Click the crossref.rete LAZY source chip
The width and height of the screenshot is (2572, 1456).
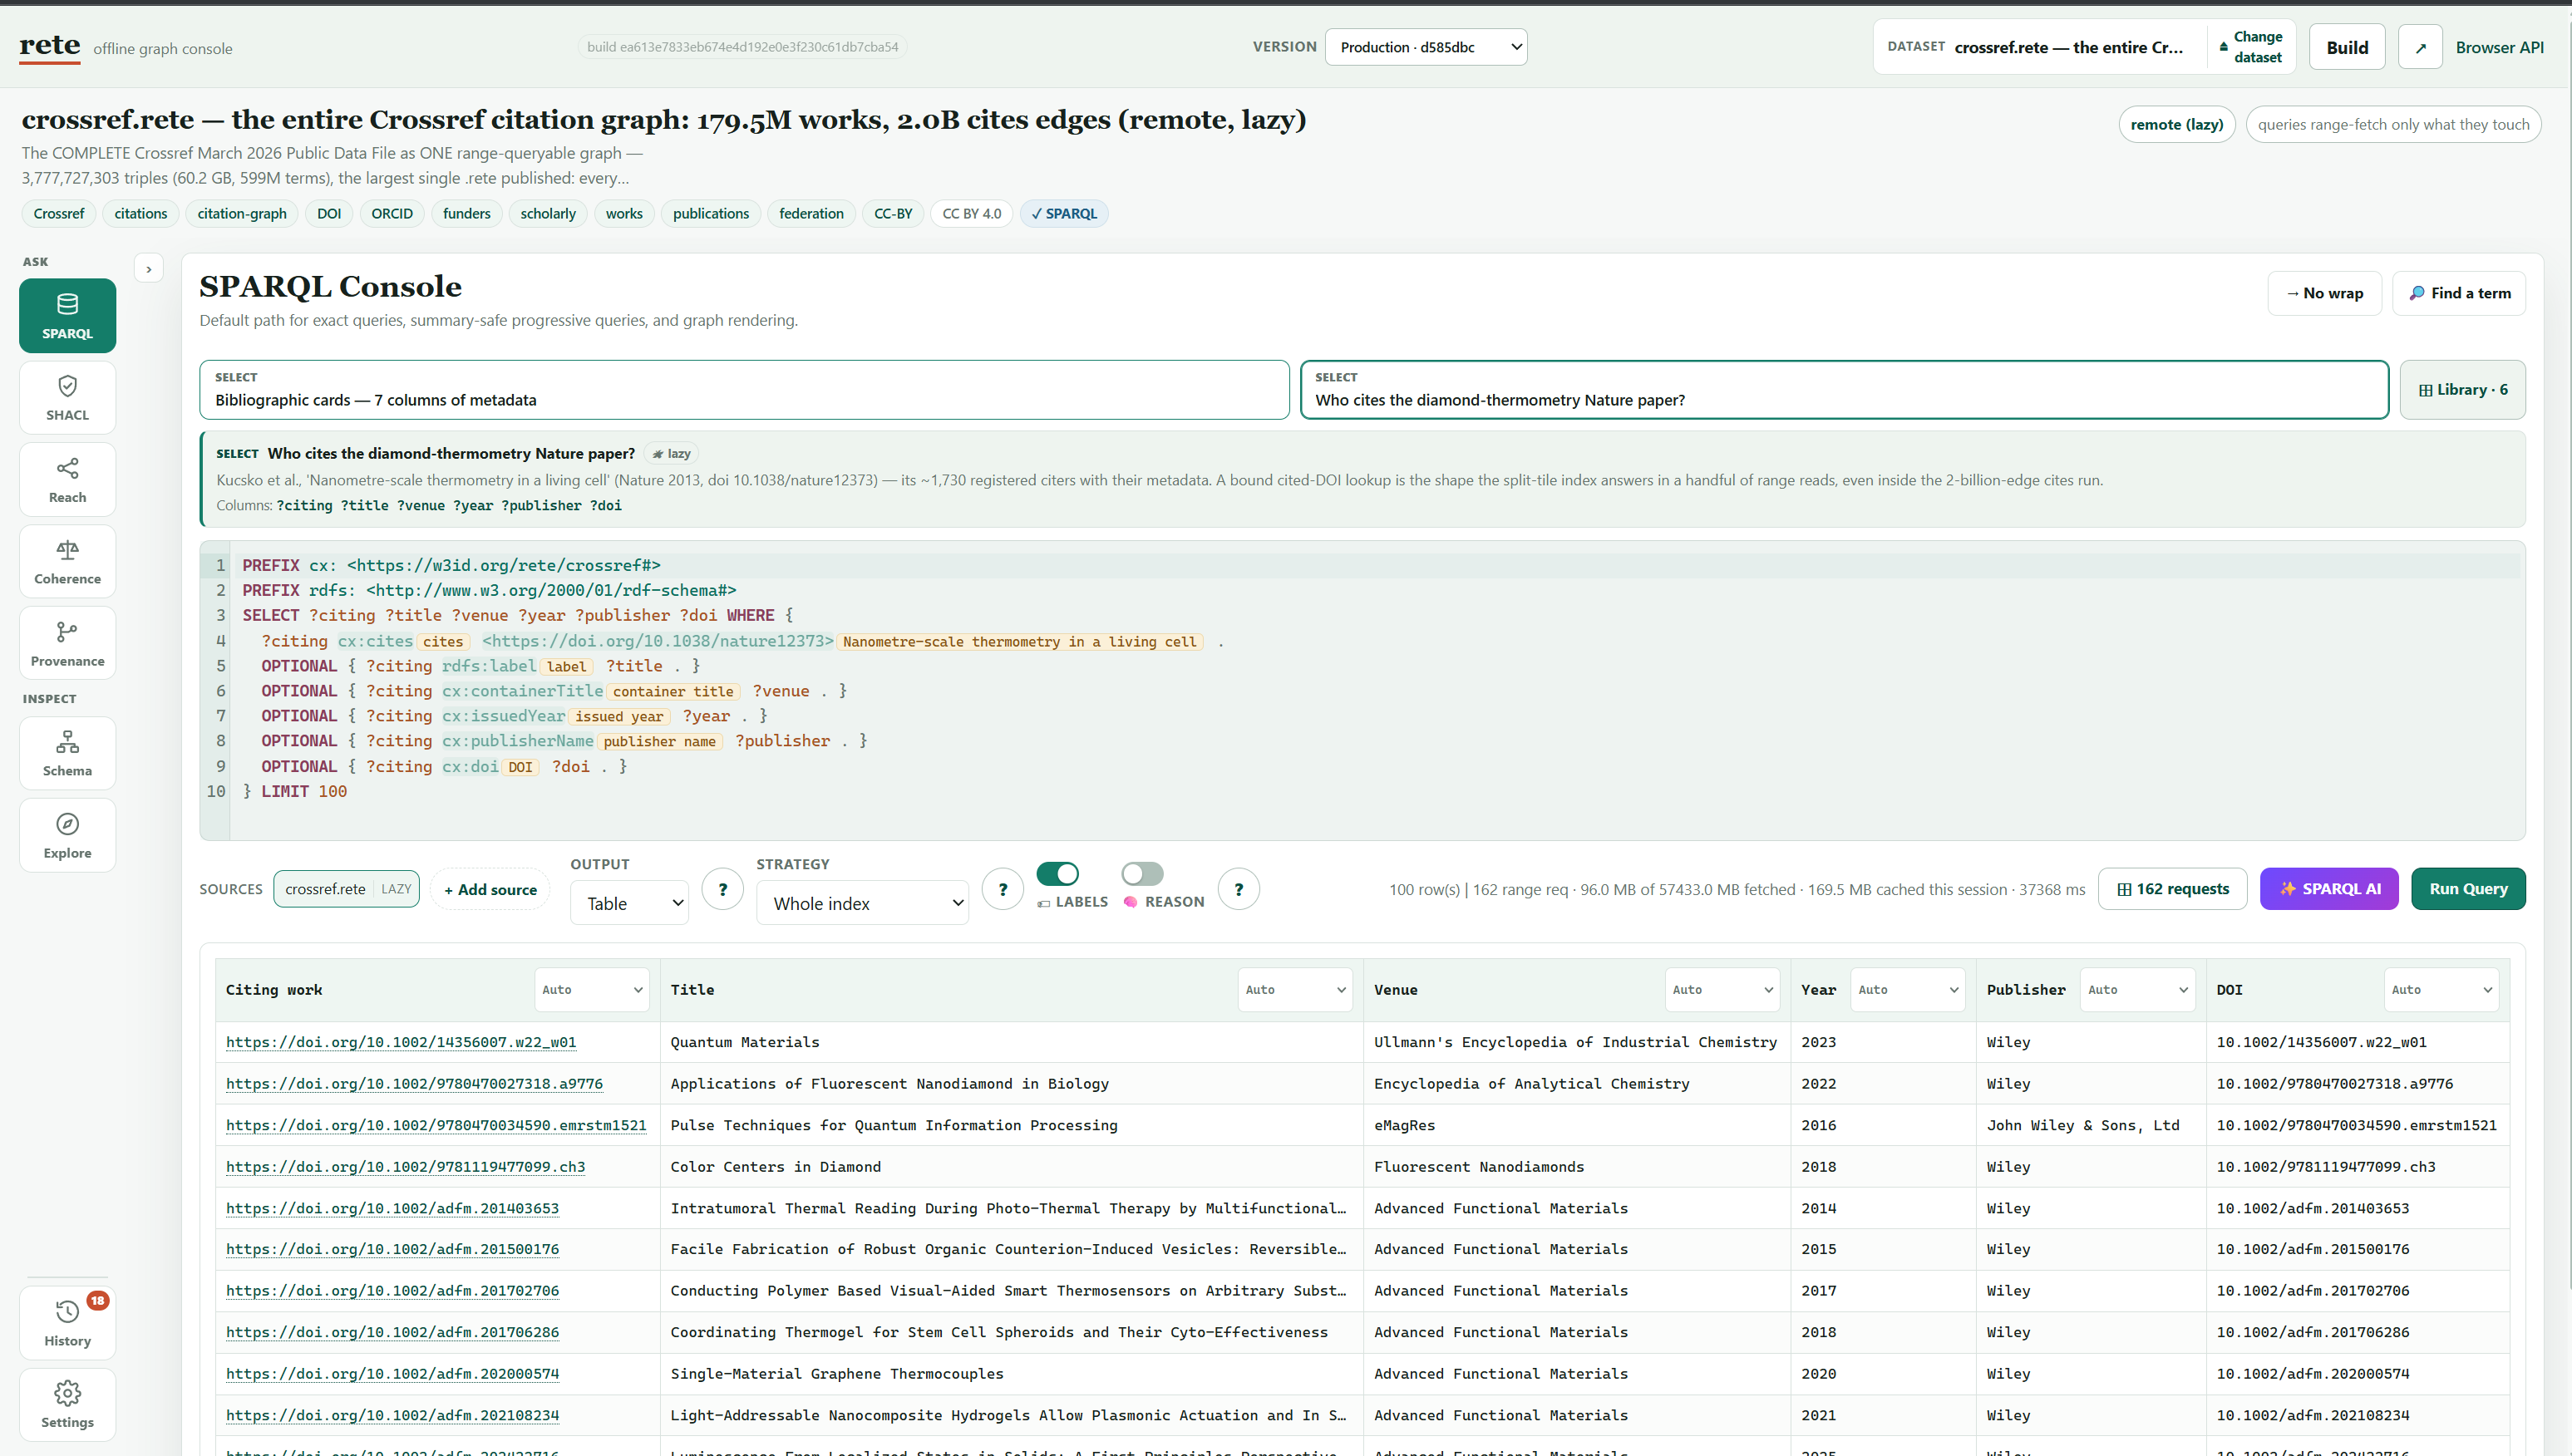[x=347, y=889]
